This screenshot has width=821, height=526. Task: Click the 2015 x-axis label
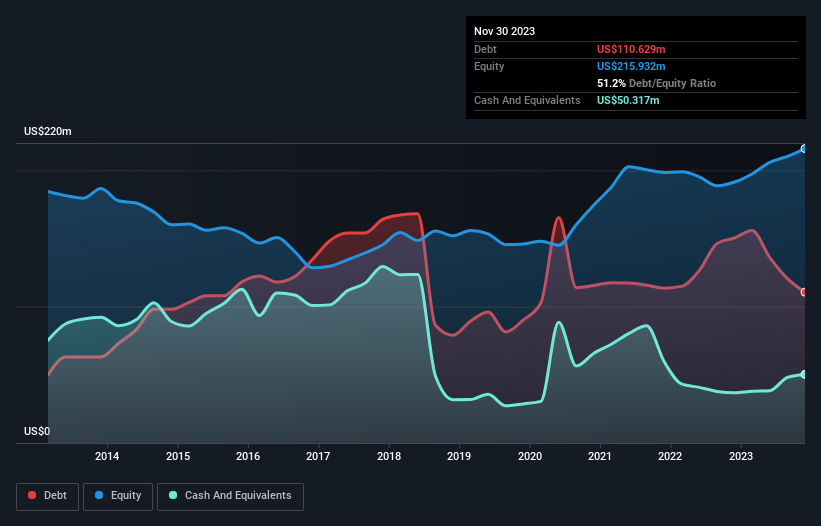coord(178,456)
